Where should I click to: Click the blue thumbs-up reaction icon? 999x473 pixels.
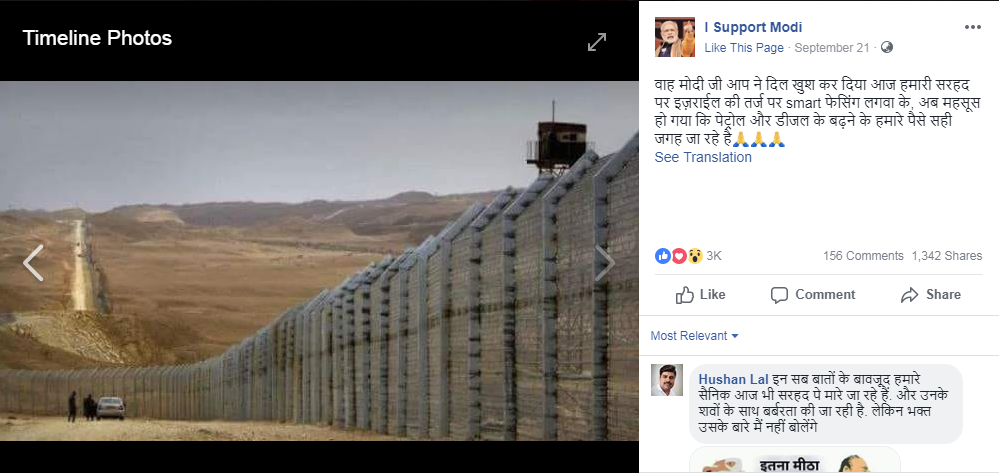pos(663,256)
